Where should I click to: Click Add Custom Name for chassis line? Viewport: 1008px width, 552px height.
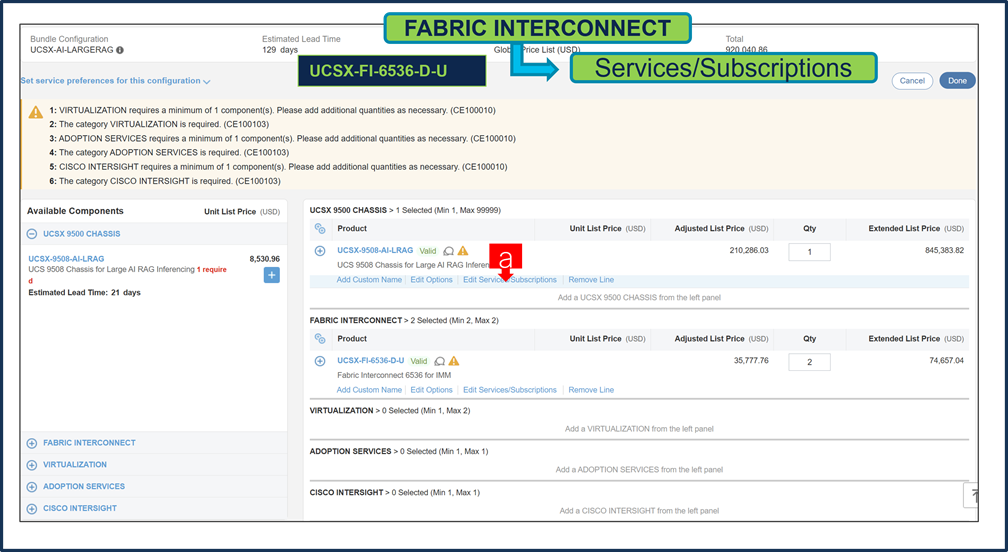(369, 280)
